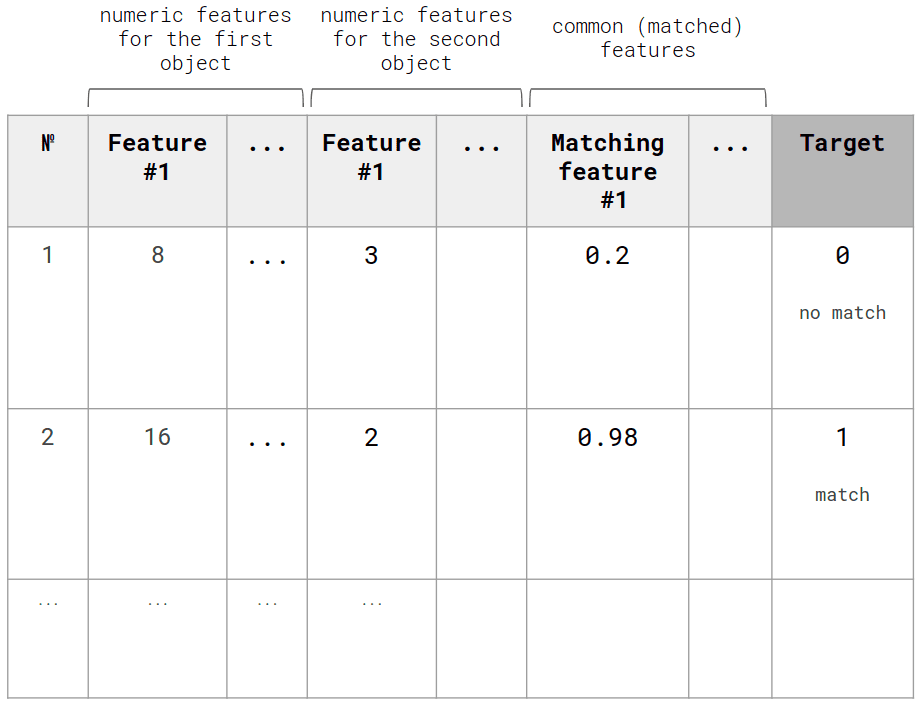Click the ellipsis header before the Target column
The width and height of the screenshot is (921, 703).
pos(730,146)
